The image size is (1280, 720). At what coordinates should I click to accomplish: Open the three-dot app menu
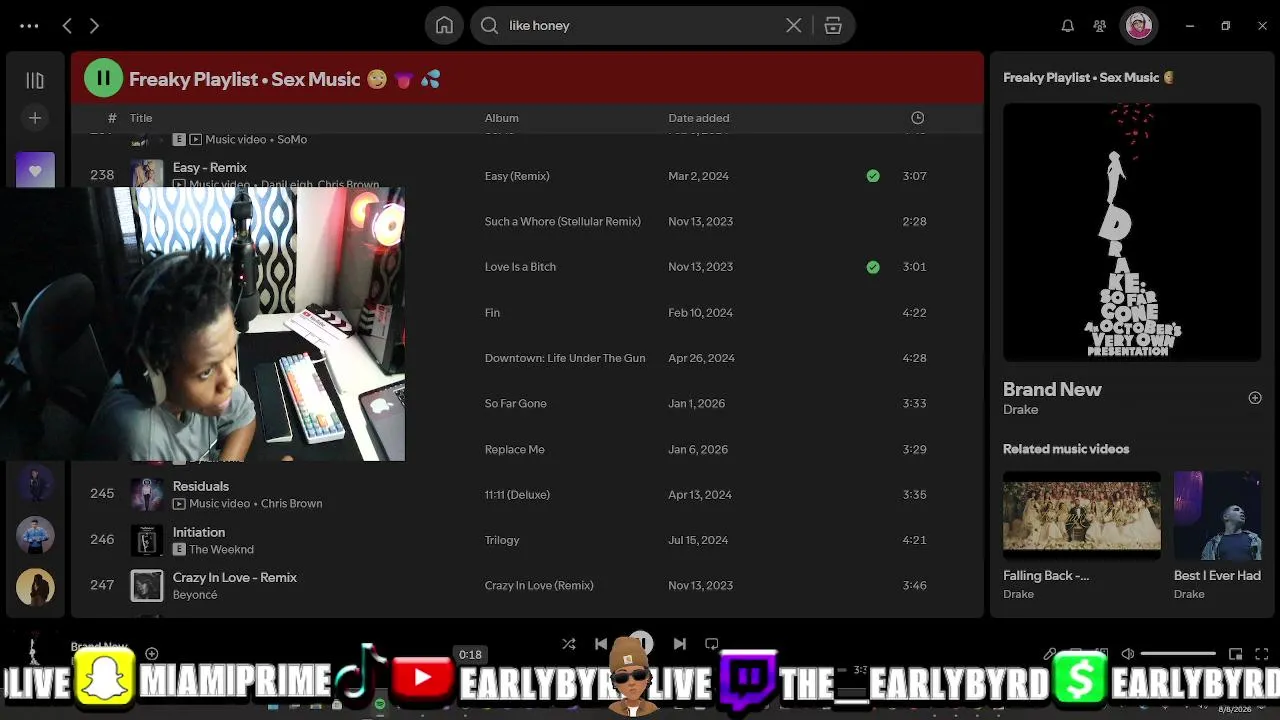(29, 26)
